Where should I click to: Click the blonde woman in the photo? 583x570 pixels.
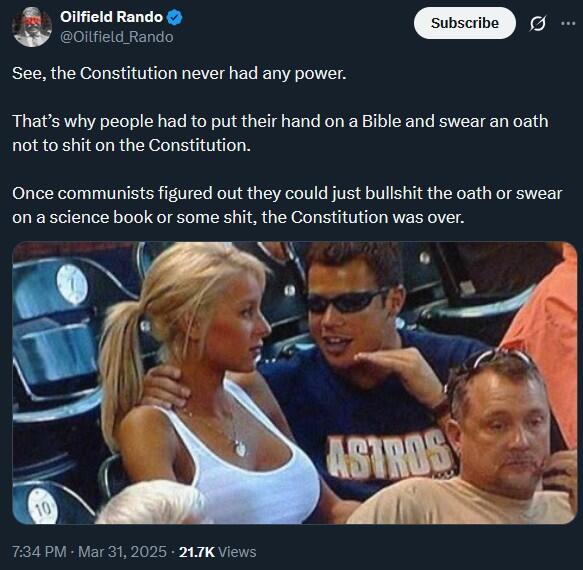click(x=208, y=383)
